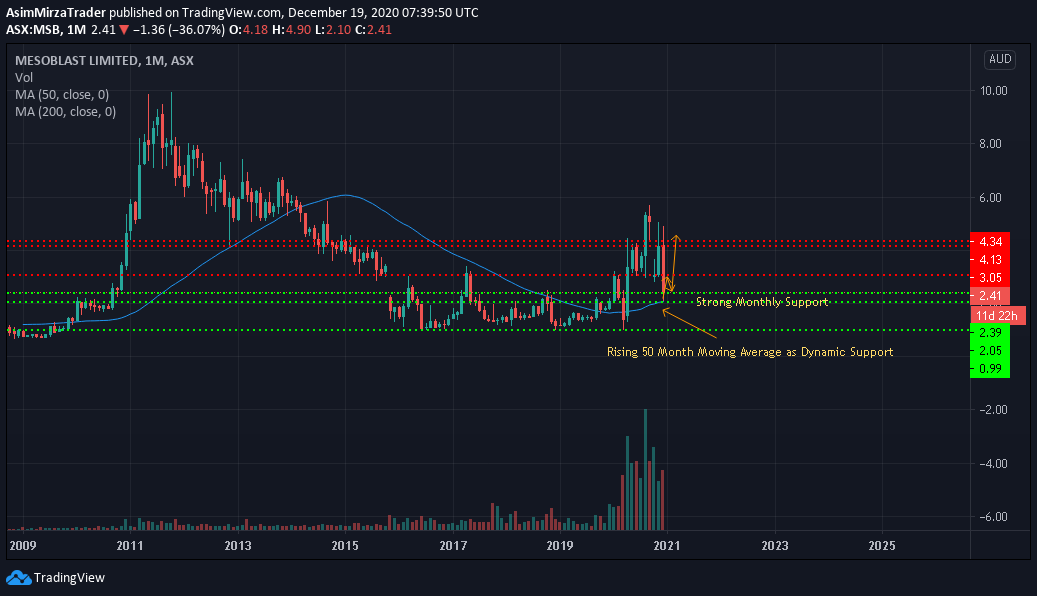
Task: Click the 2.05 green price label
Action: (x=989, y=351)
